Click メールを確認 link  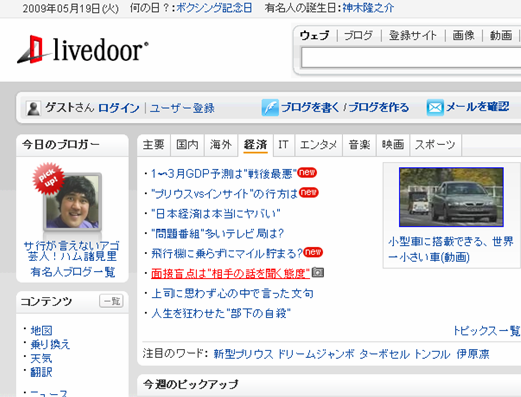coord(477,107)
